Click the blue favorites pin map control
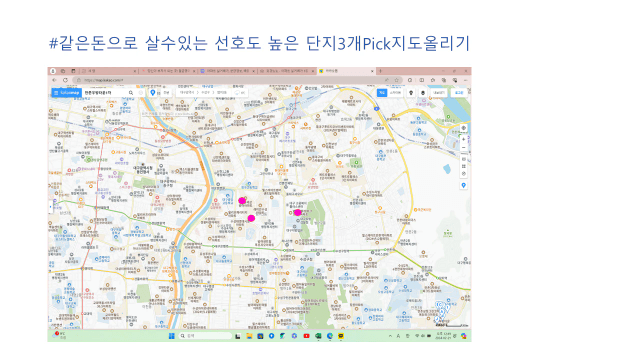 pyautogui.click(x=464, y=185)
